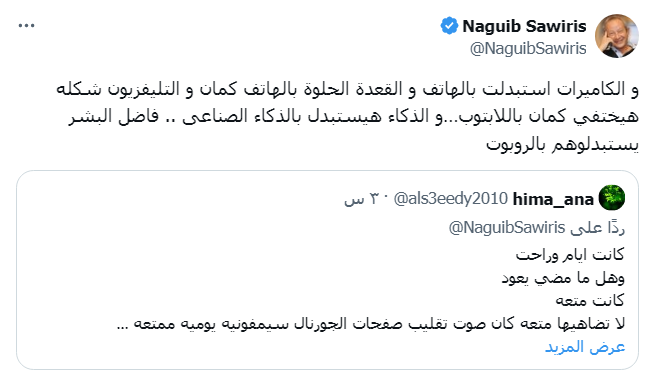This screenshot has width=653, height=384.
Task: Click the quoted line about الجورنال سيمفونيه
Action: [x=371, y=323]
